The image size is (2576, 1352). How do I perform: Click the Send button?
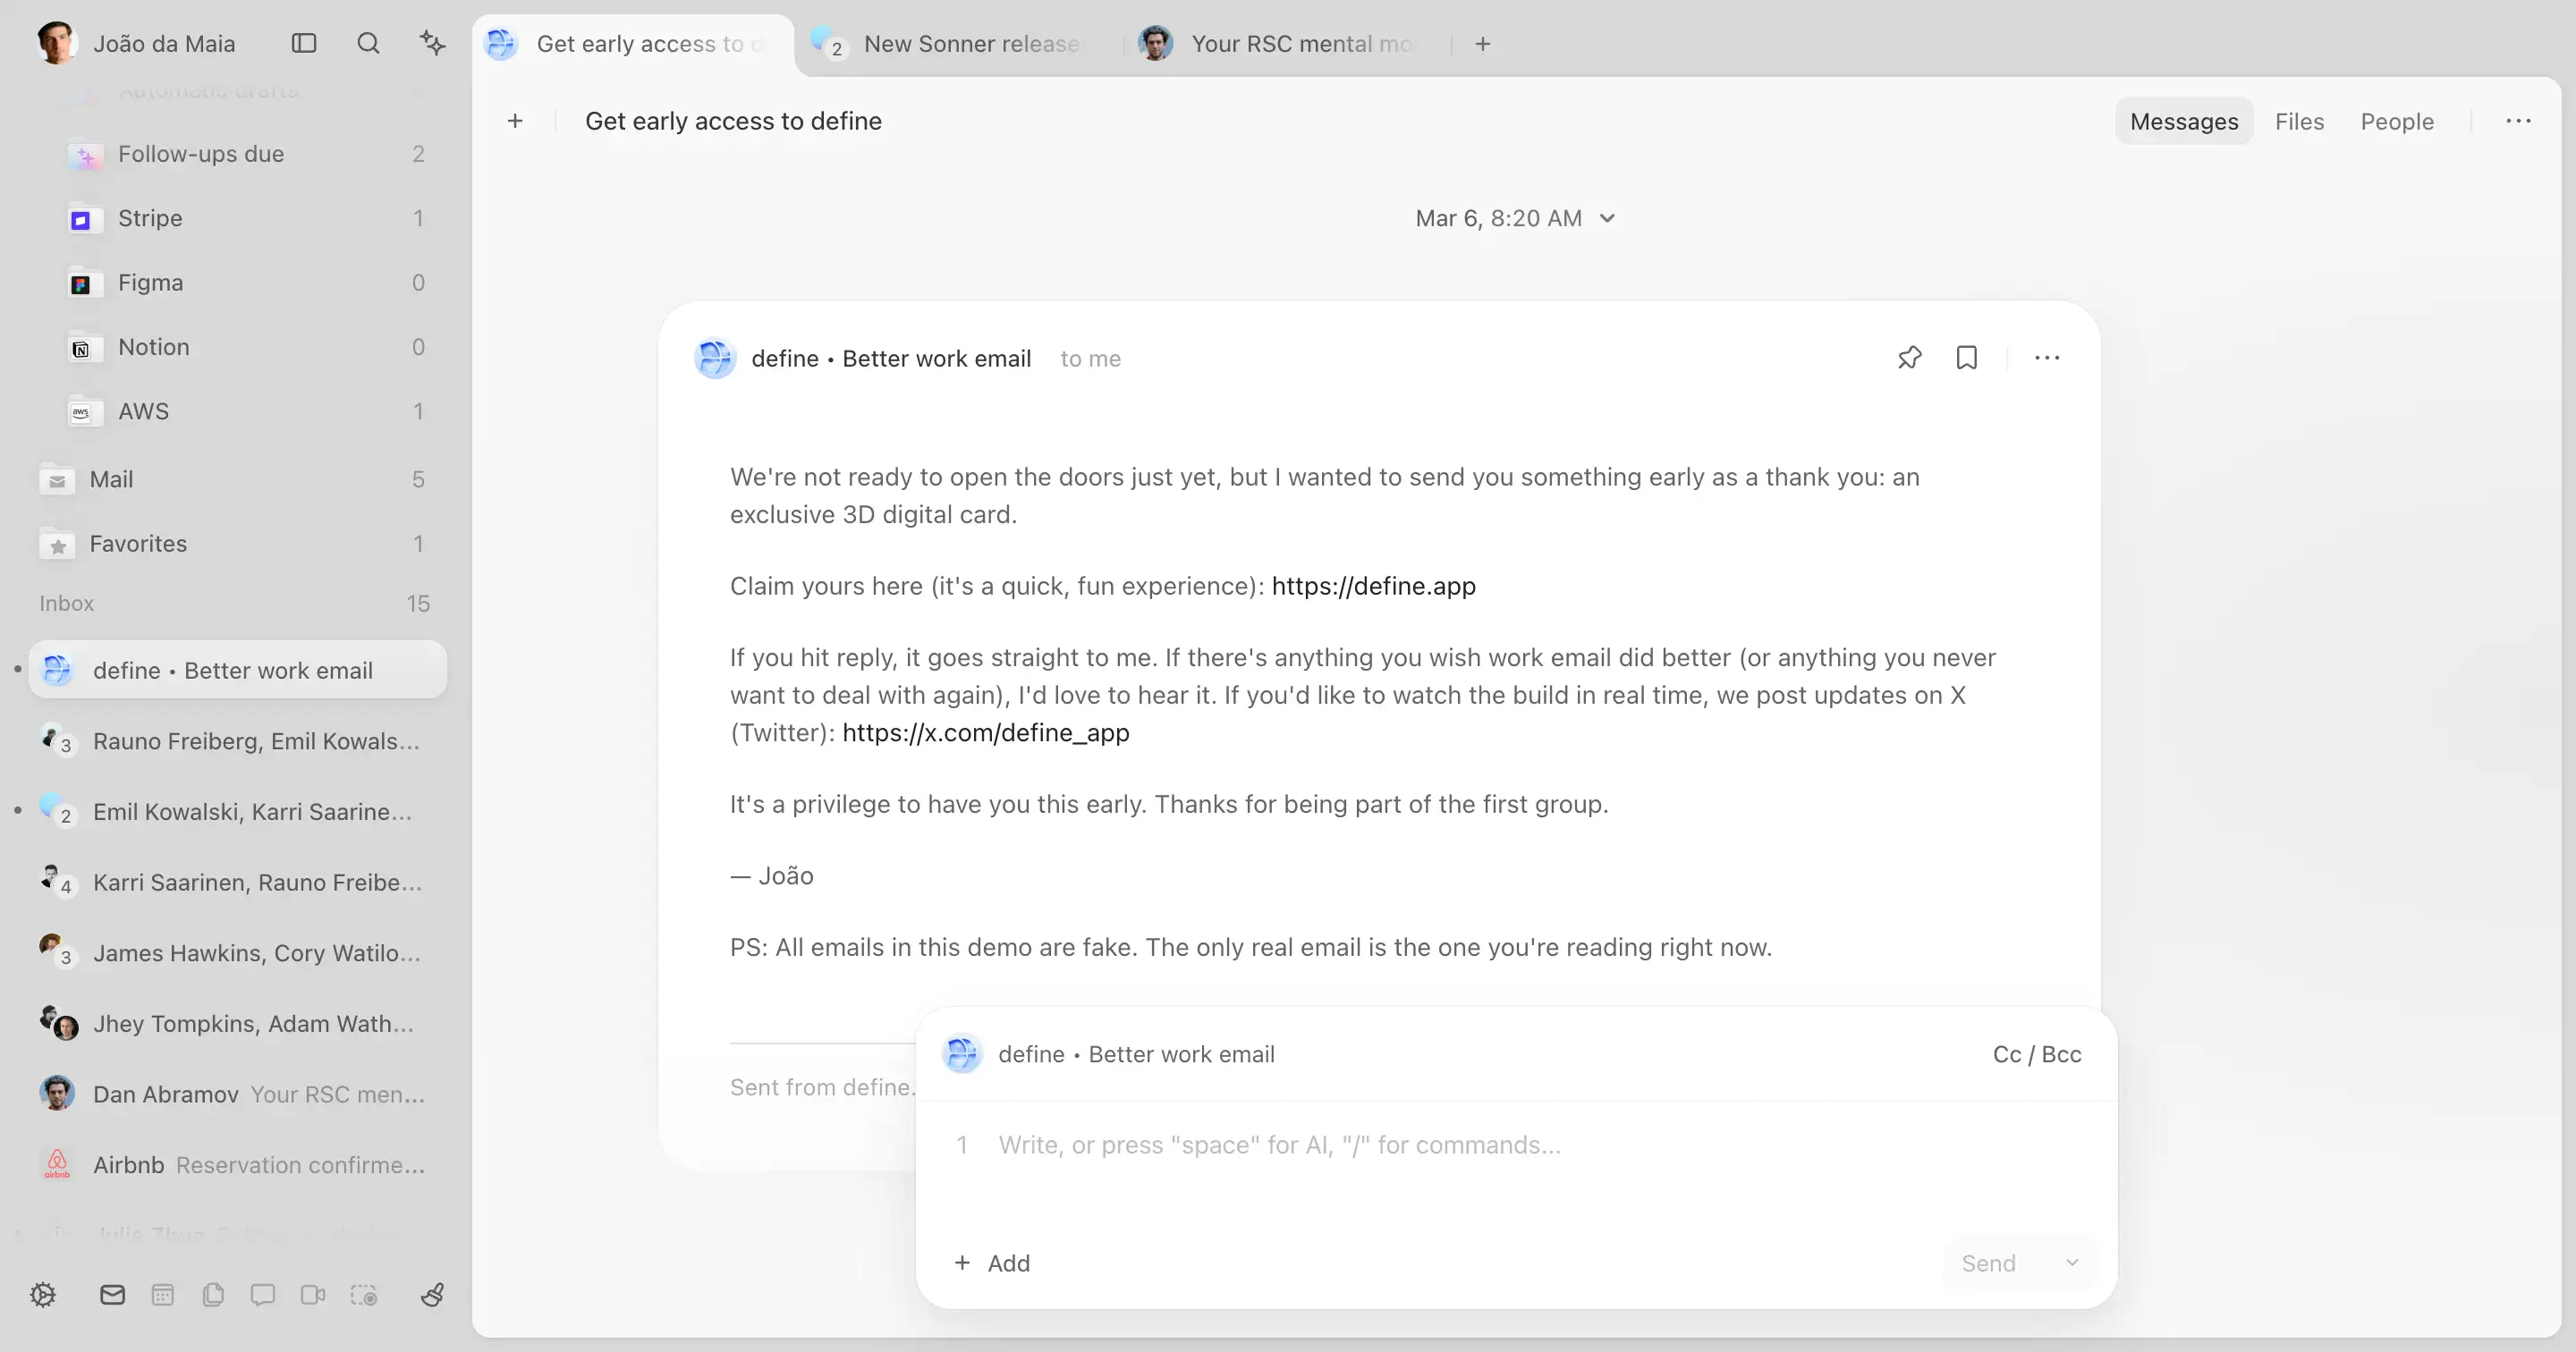pyautogui.click(x=1988, y=1263)
